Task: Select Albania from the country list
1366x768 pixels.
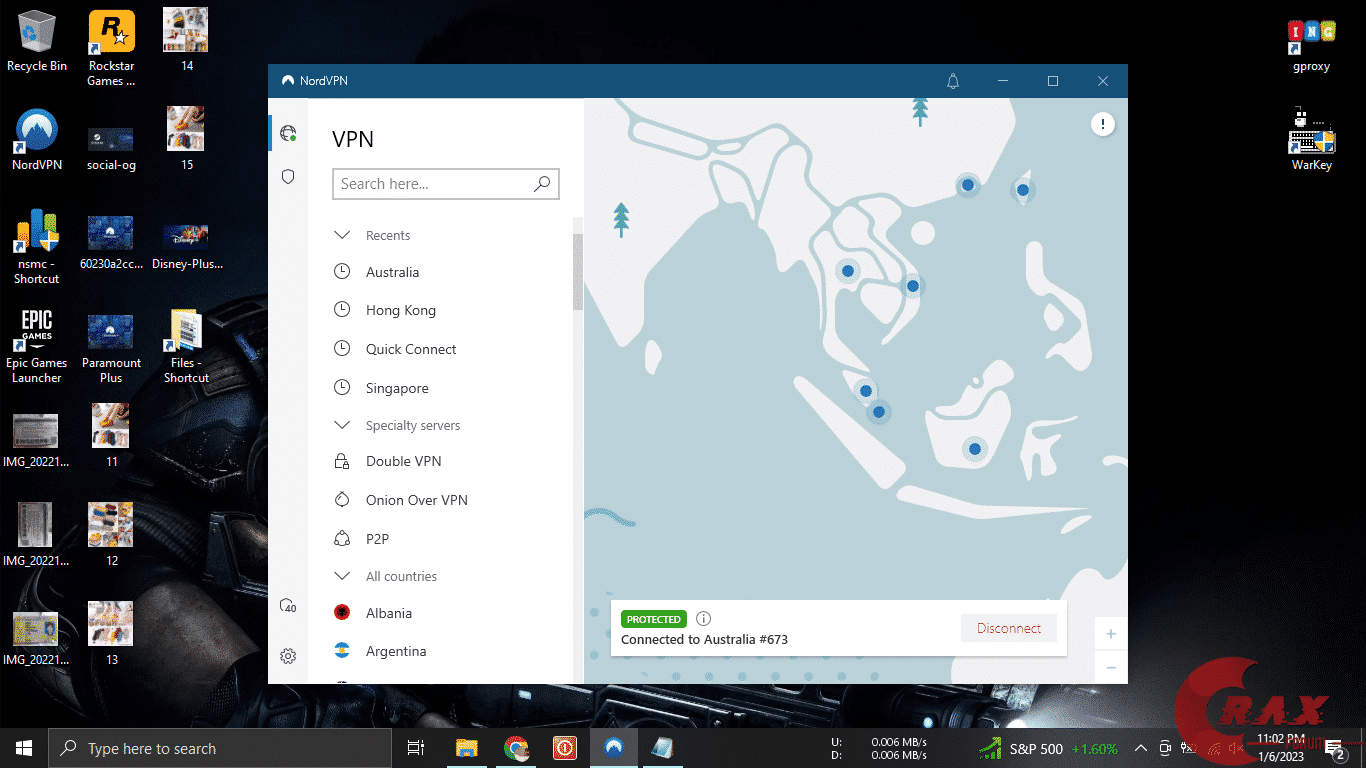Action: tap(390, 612)
